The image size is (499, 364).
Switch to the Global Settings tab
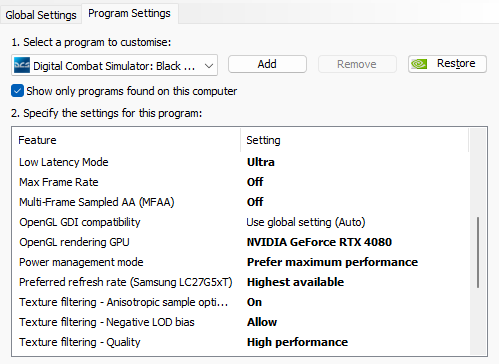41,15
